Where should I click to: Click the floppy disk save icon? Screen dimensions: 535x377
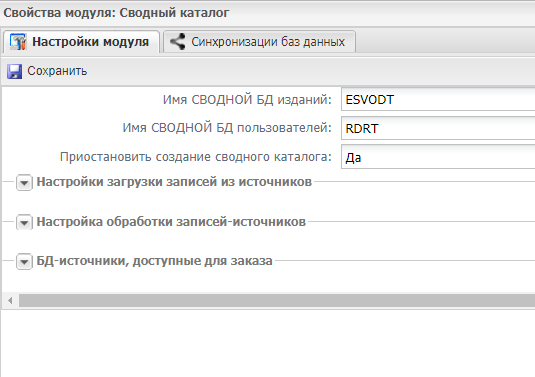click(x=14, y=71)
